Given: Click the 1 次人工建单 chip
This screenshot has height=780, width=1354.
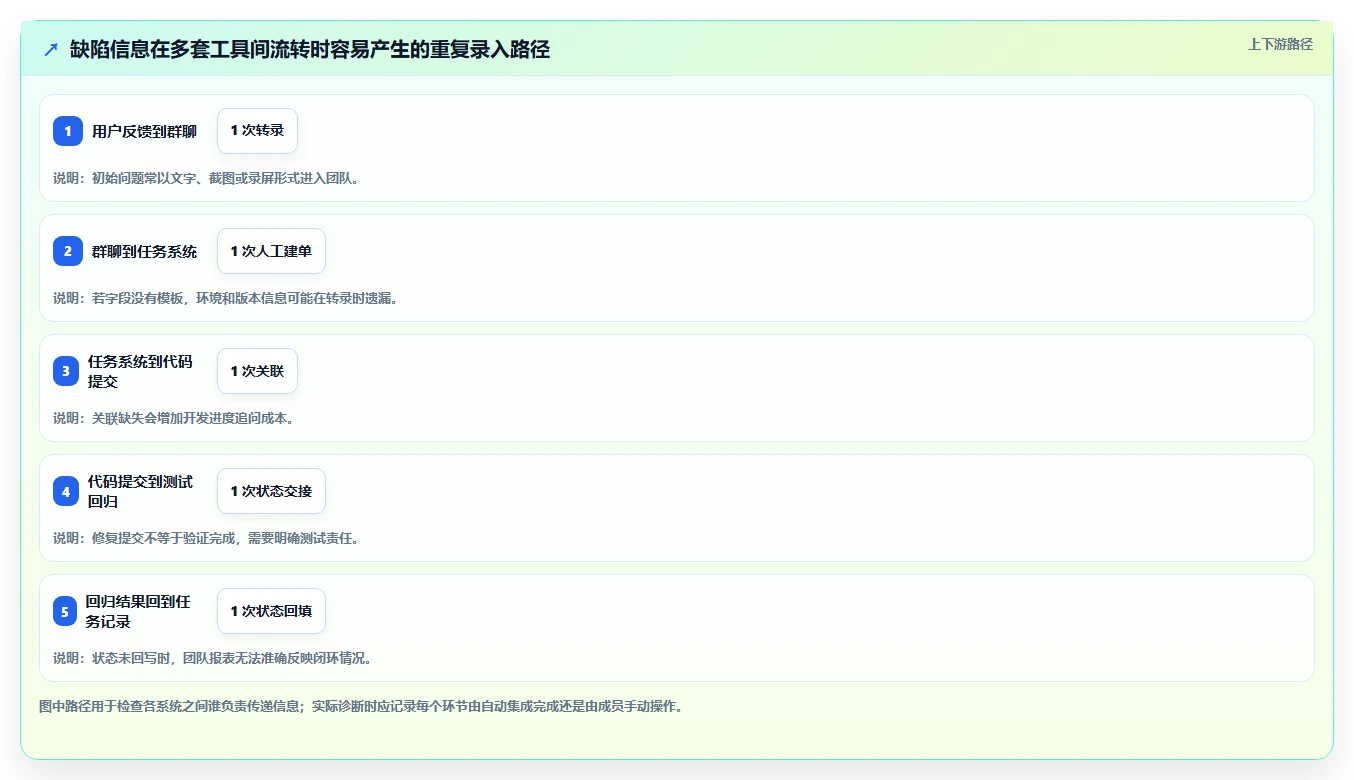Looking at the screenshot, I should coord(271,251).
